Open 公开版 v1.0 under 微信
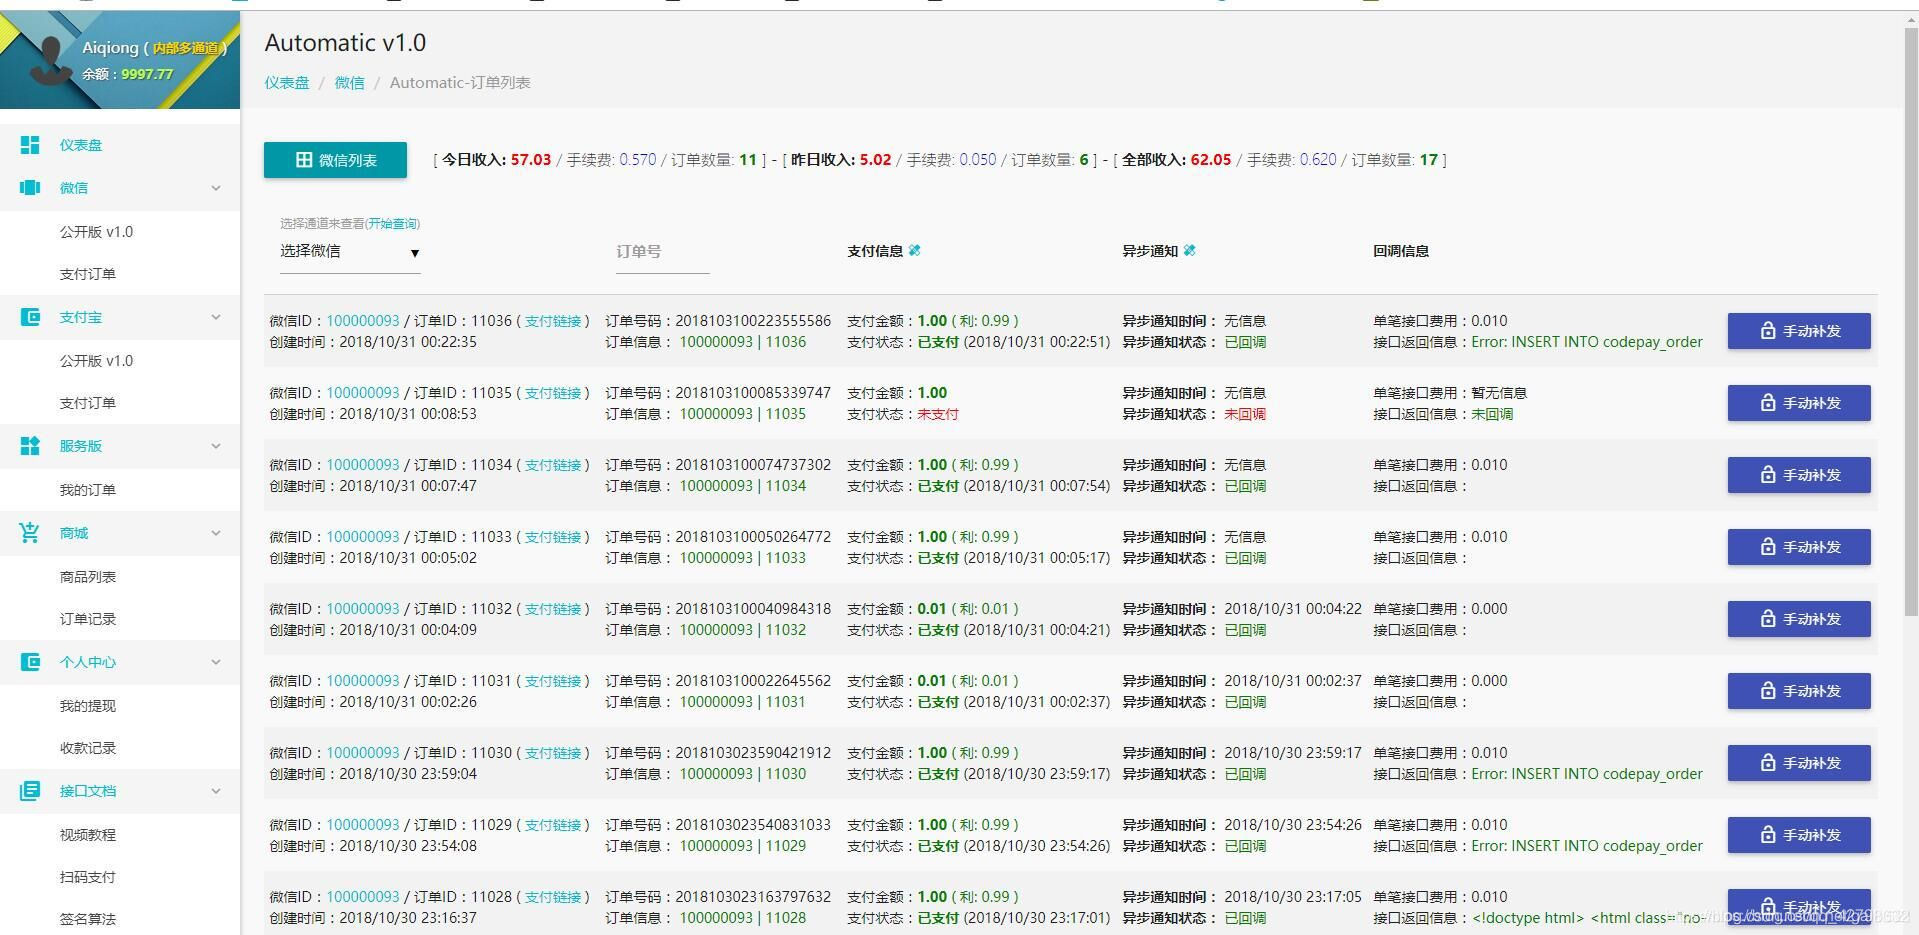Image resolution: width=1919 pixels, height=935 pixels. tap(96, 232)
